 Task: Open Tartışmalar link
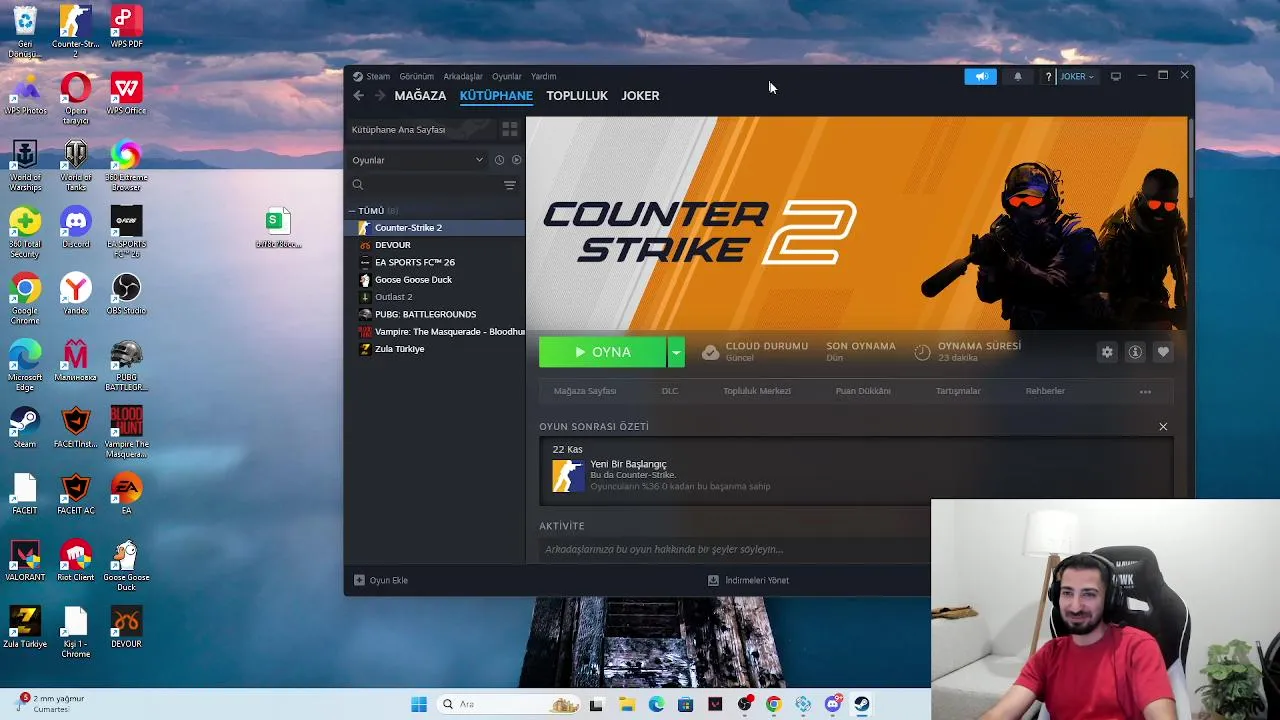pos(958,391)
